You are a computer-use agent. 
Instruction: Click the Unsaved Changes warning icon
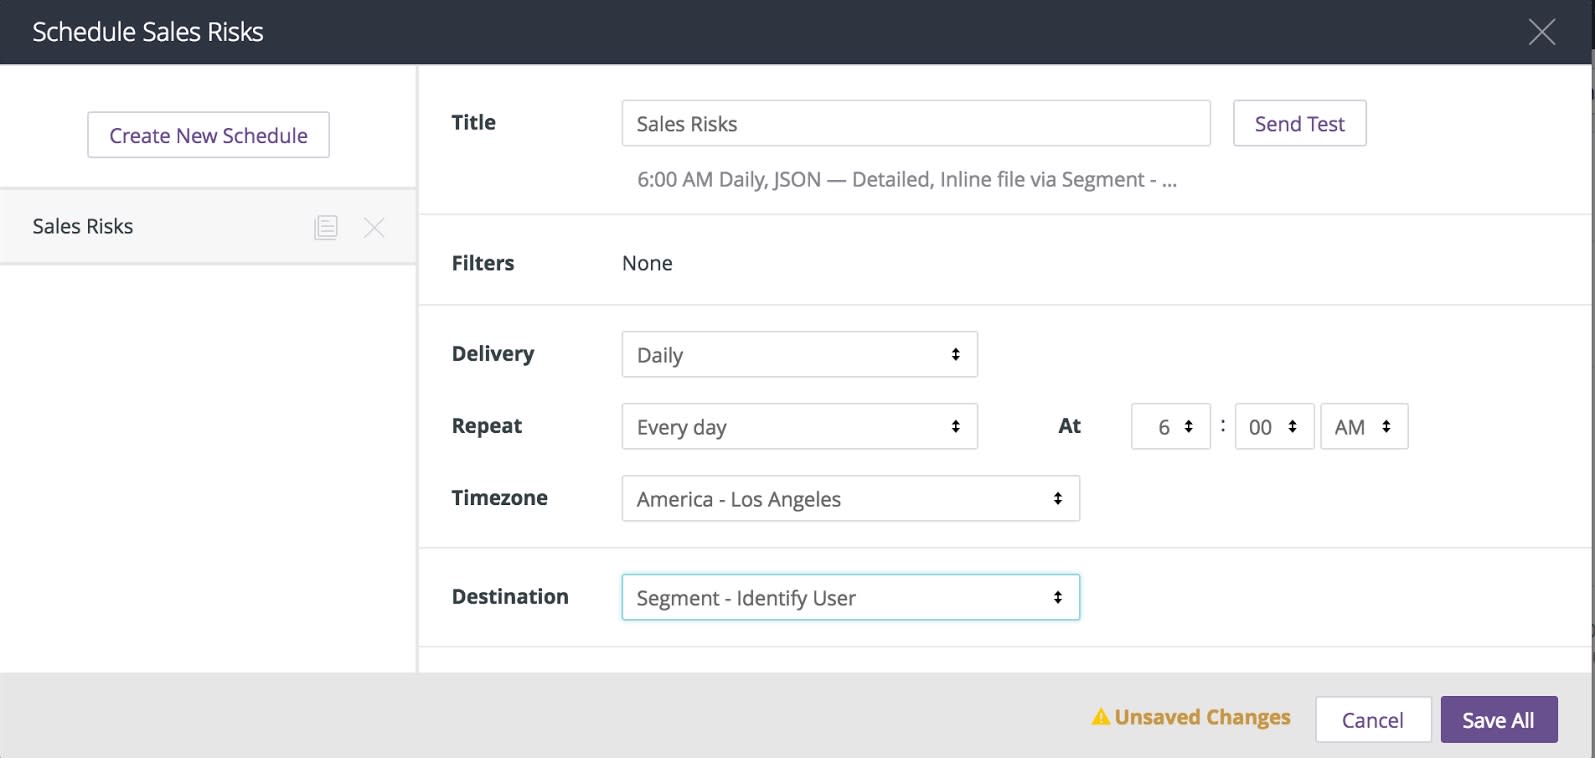coord(1101,717)
